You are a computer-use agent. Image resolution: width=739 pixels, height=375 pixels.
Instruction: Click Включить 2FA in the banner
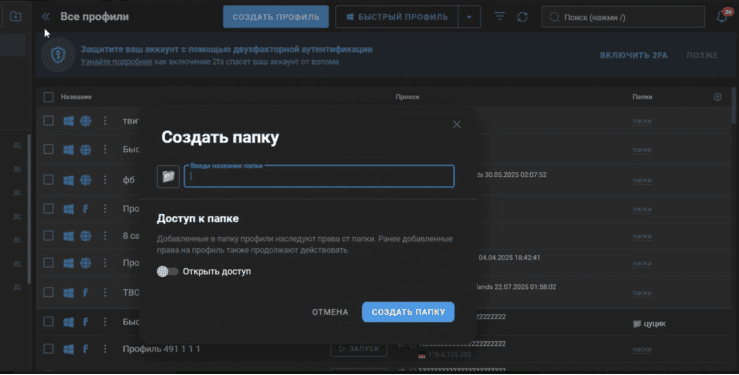[x=633, y=55]
